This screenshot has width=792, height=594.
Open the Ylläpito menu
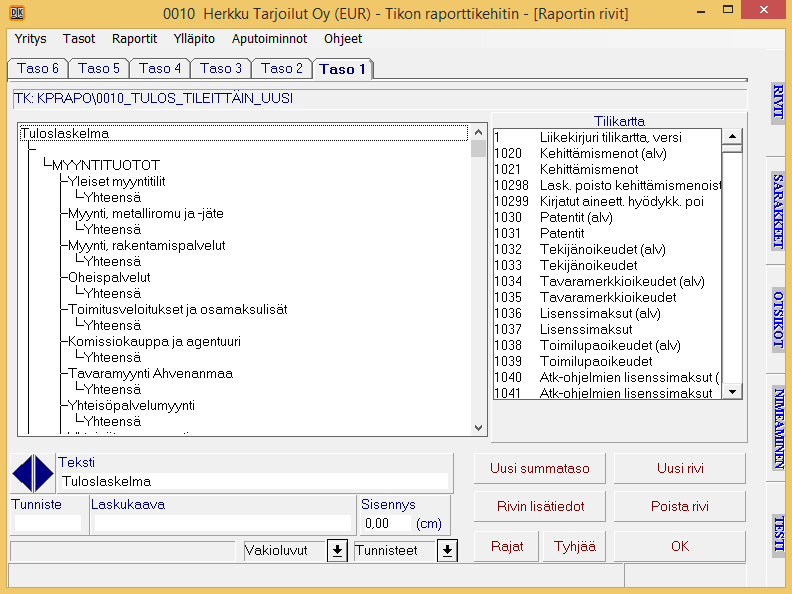(x=194, y=39)
